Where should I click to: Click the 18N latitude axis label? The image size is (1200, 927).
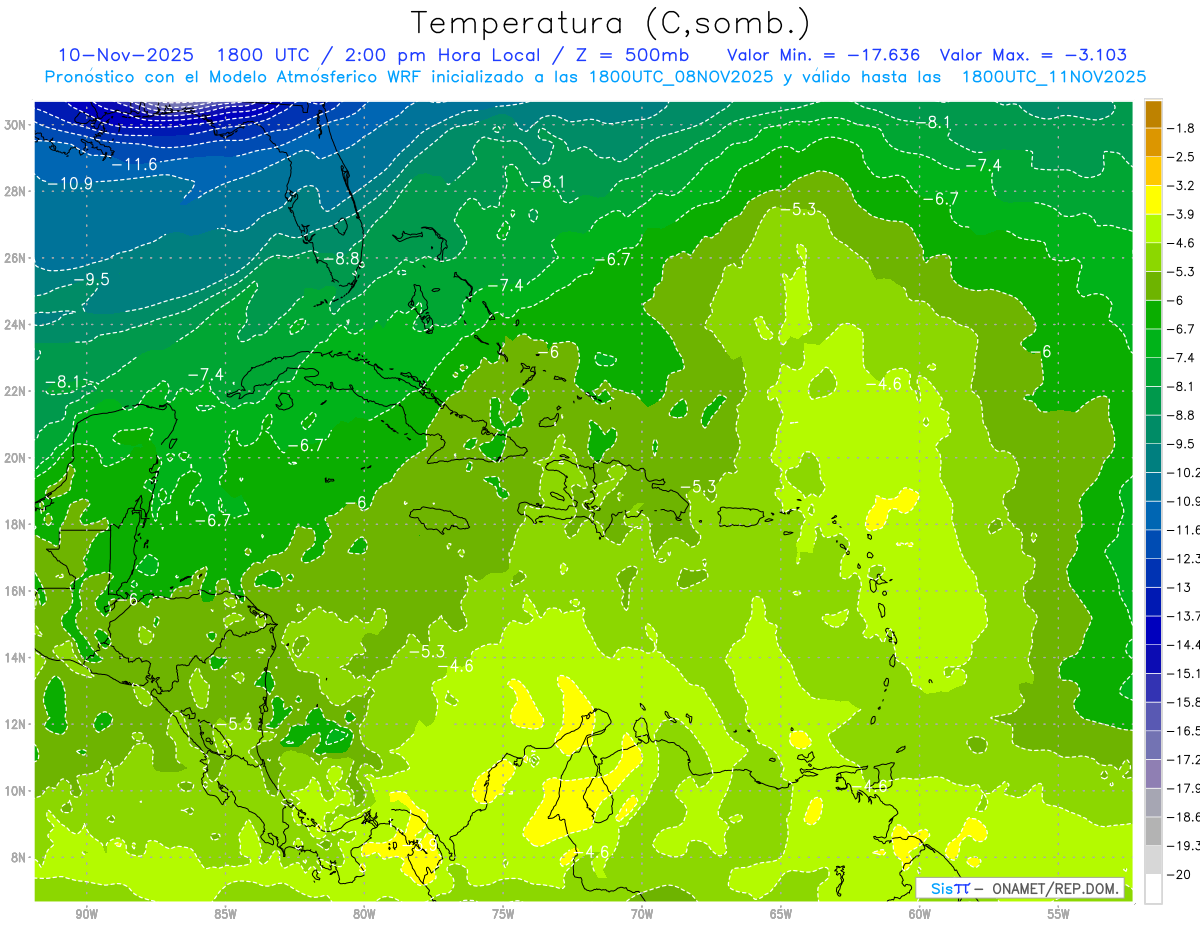[15, 525]
